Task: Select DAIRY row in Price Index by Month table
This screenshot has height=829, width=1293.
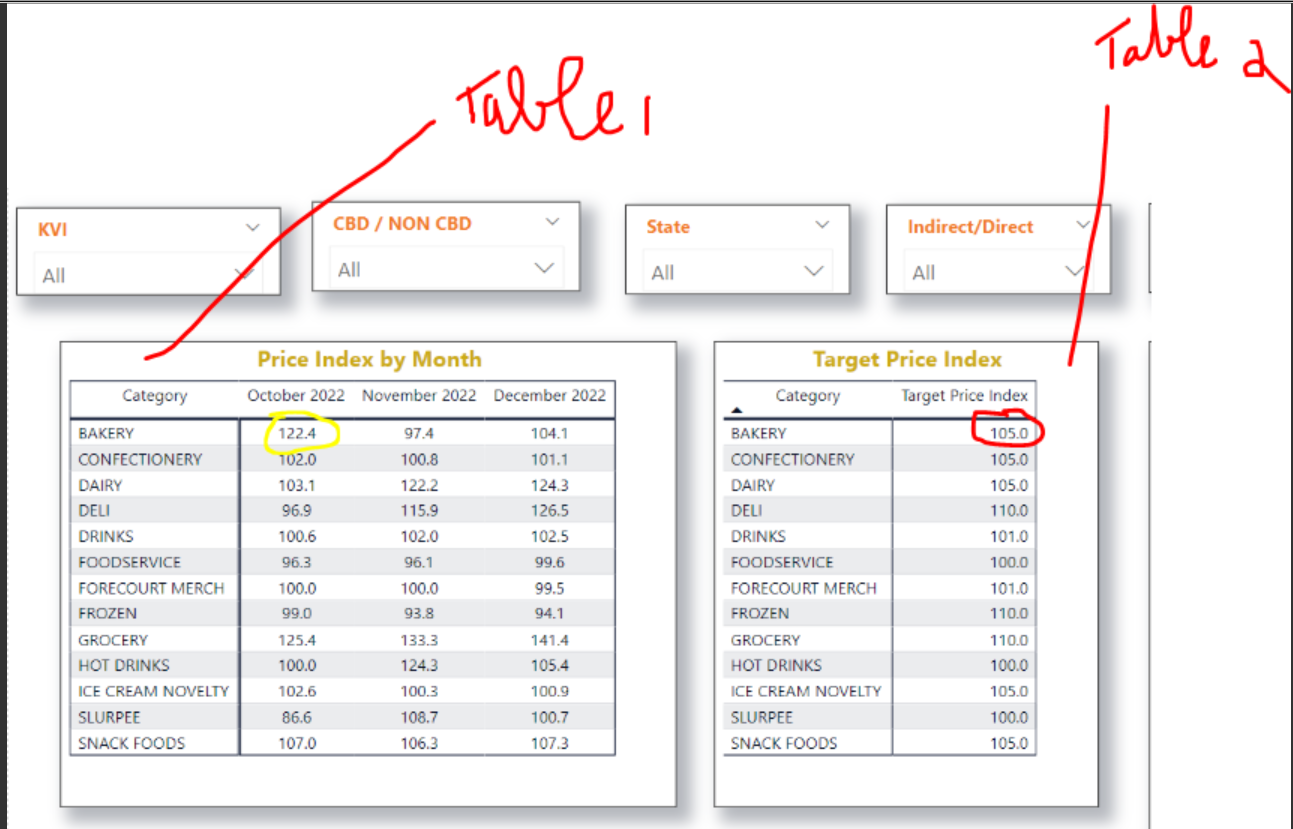Action: pos(342,485)
